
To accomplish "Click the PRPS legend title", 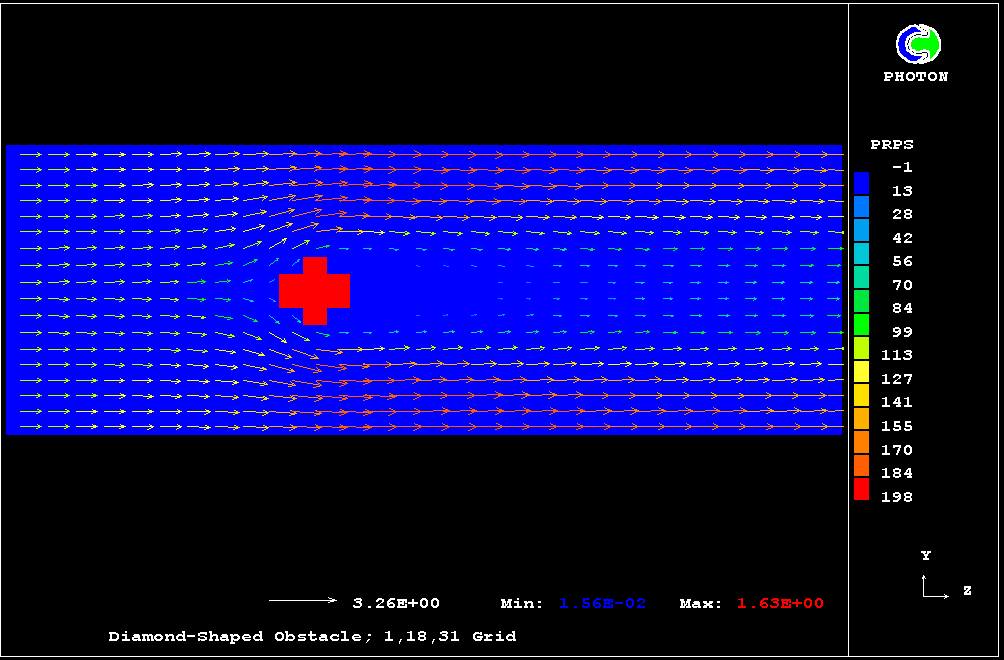I will click(892, 144).
